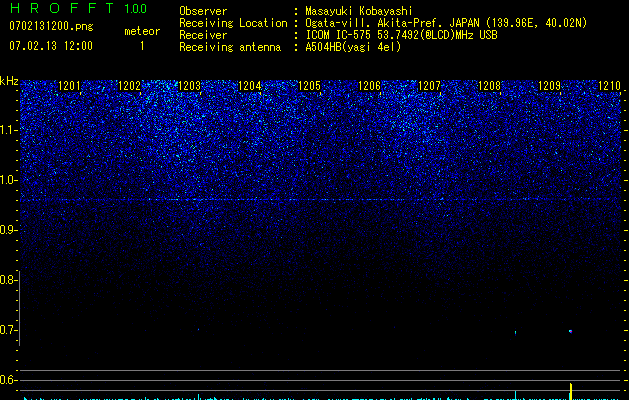629x400 pixels.
Task: Click the 1204 time marker
Action: (x=250, y=86)
